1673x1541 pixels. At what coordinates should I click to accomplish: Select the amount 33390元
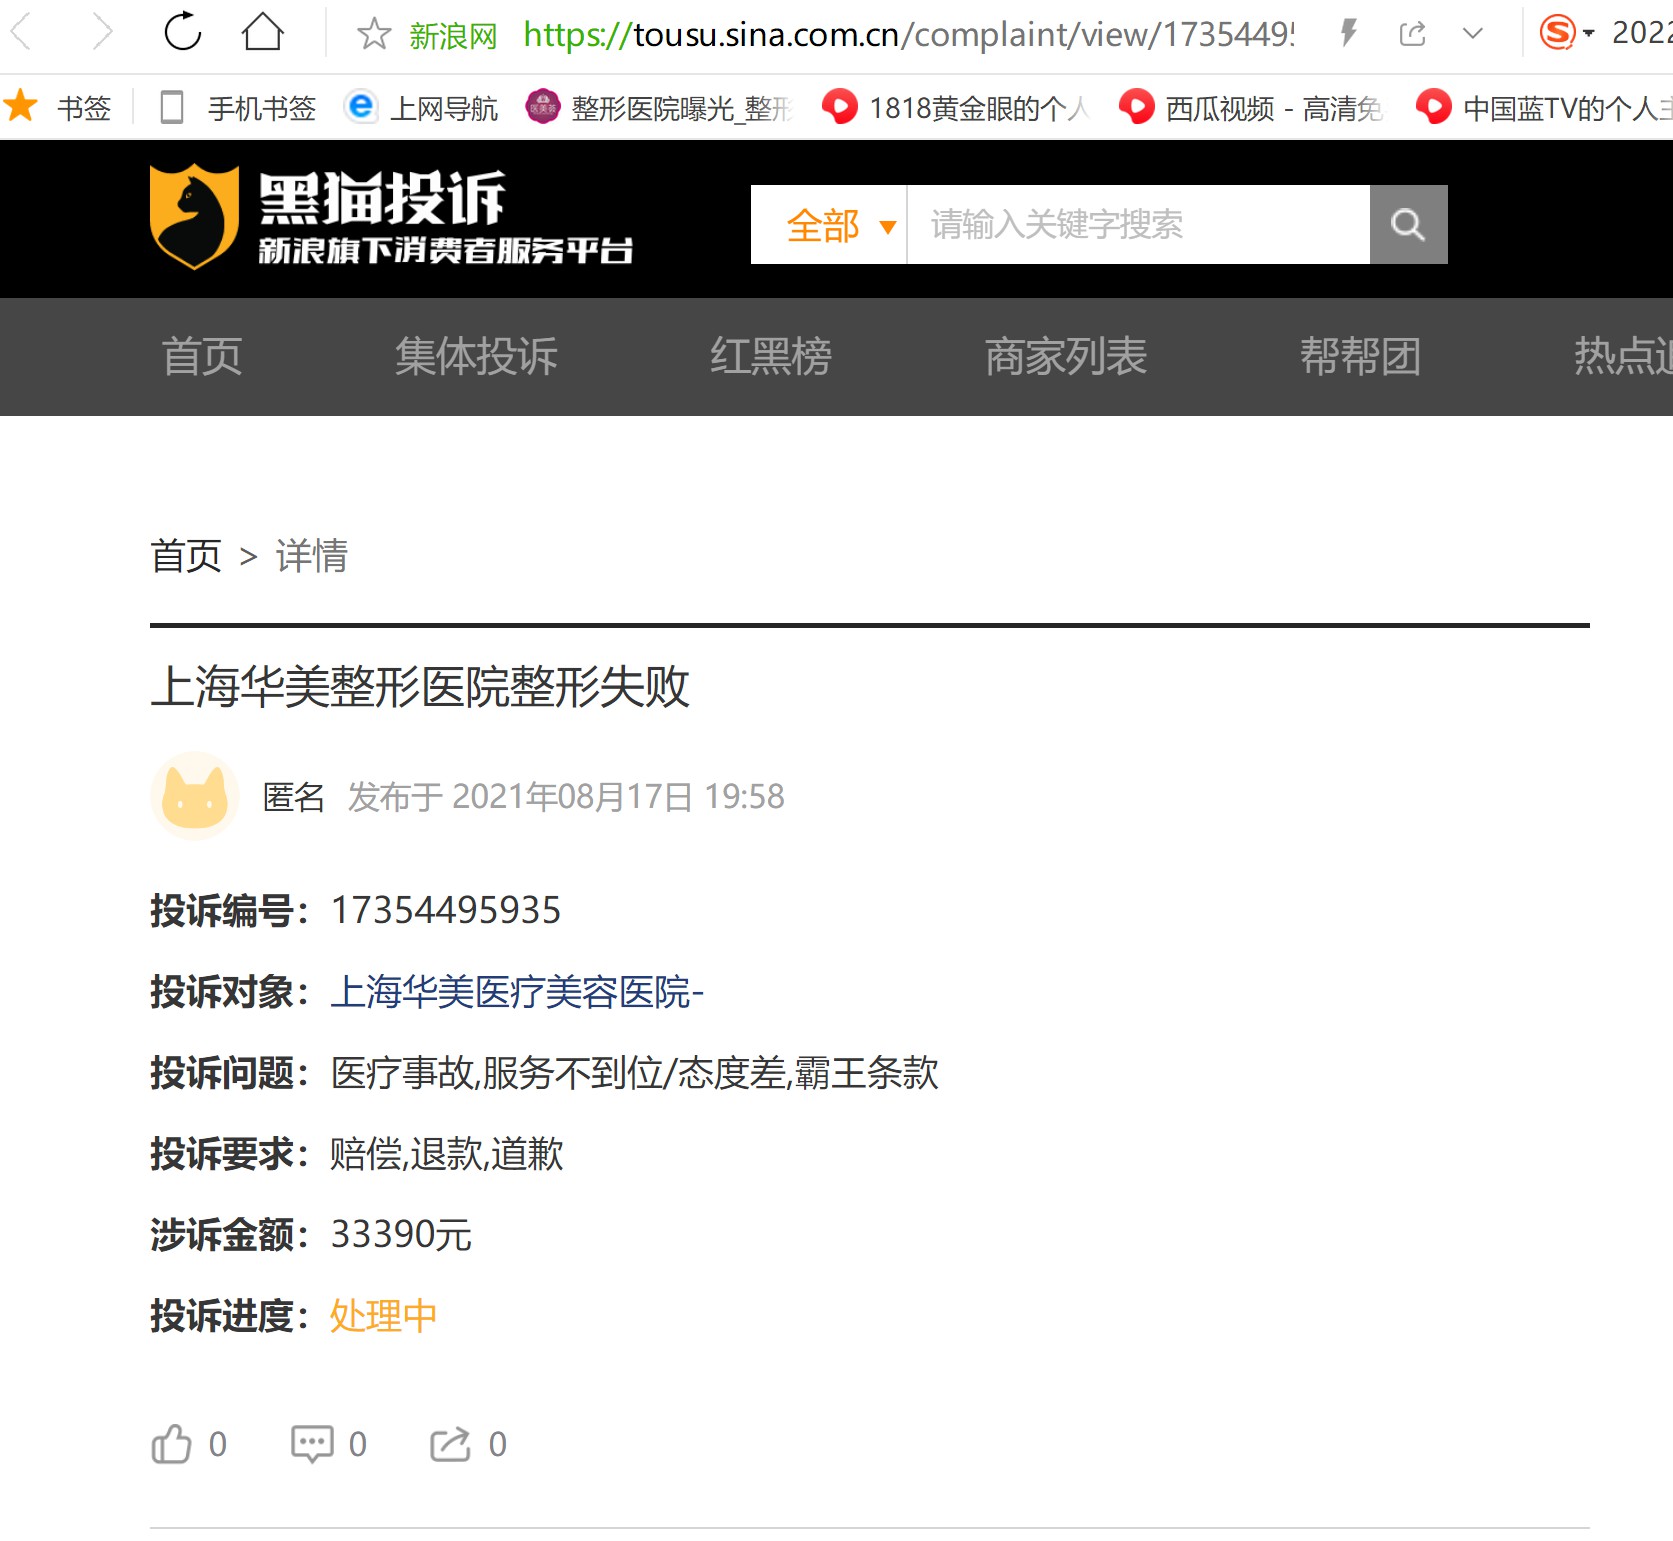(x=401, y=1235)
